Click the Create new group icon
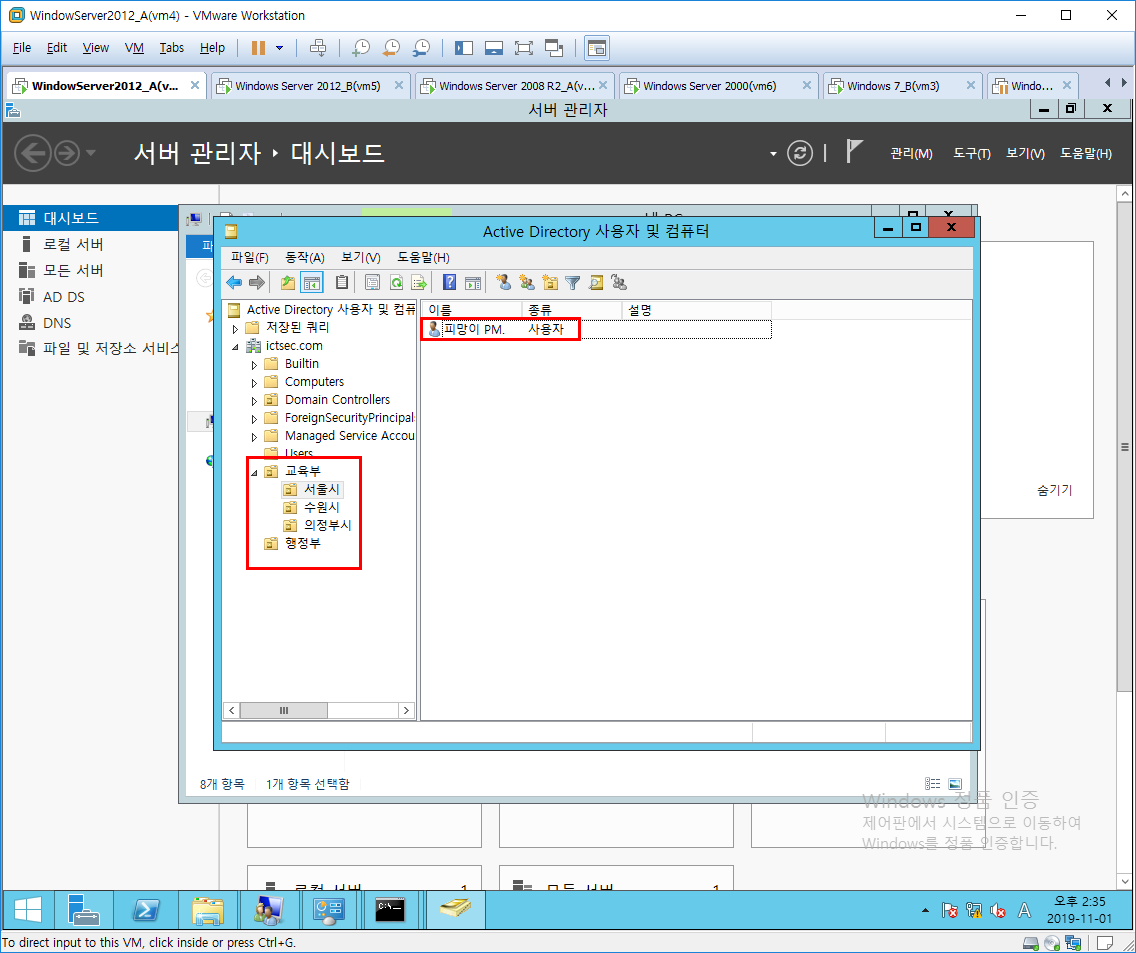Screen dimensions: 1136x953 [x=527, y=283]
